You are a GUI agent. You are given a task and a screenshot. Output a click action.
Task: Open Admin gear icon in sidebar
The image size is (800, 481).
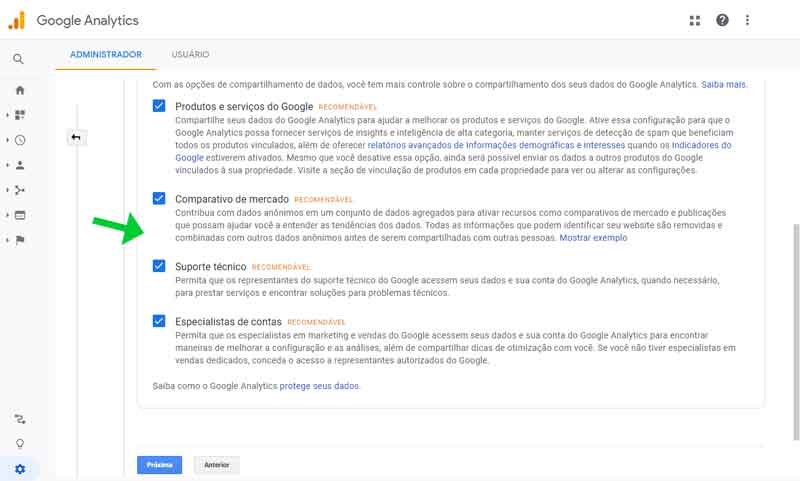[x=20, y=469]
